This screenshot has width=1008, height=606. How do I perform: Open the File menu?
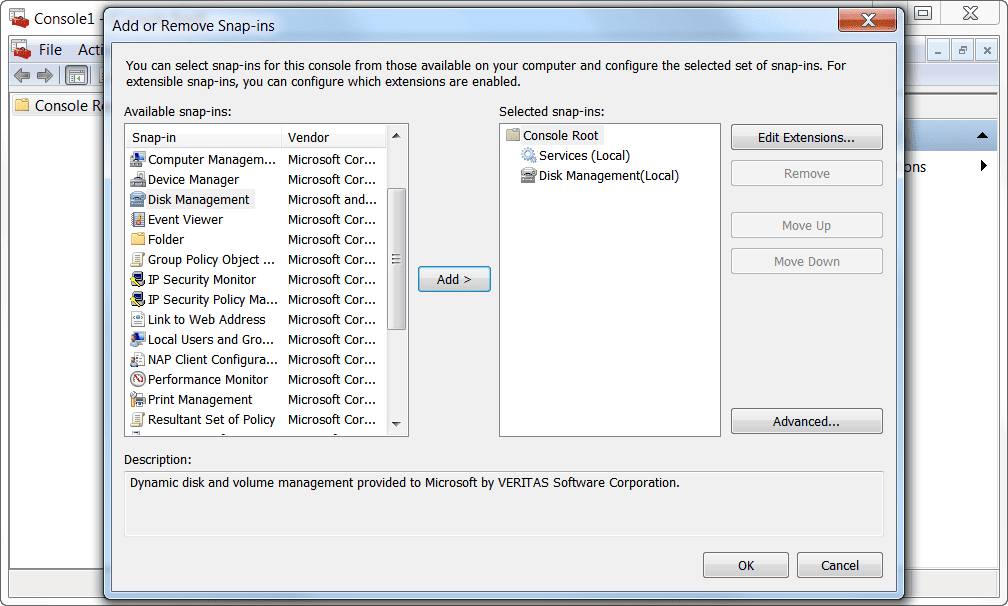tap(50, 50)
